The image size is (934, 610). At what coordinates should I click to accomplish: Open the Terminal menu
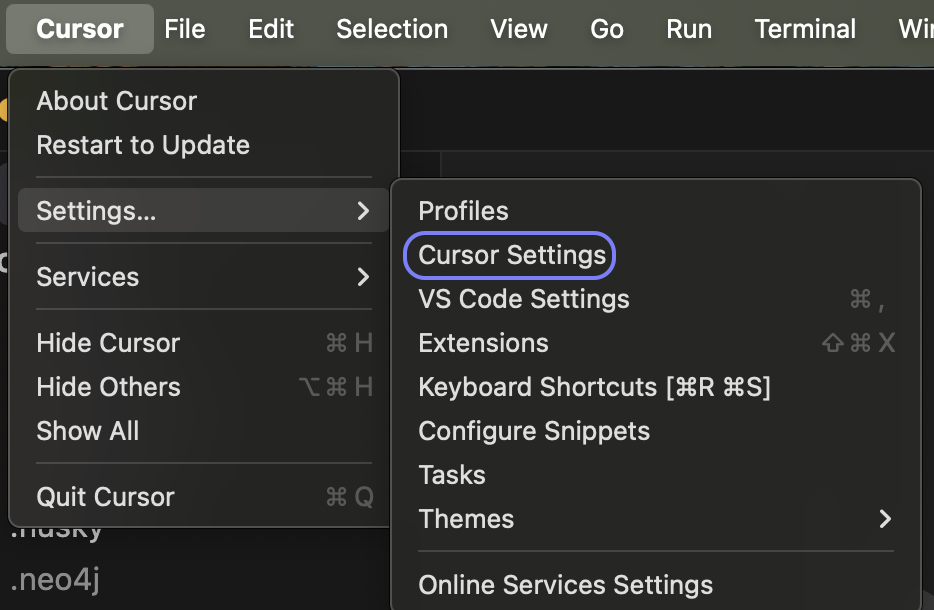point(805,29)
